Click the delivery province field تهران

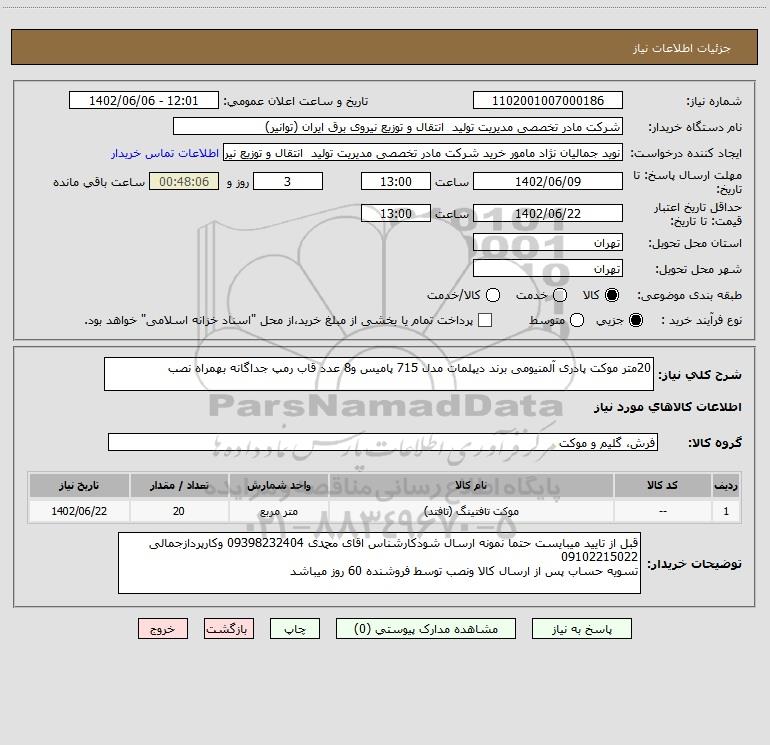548,242
